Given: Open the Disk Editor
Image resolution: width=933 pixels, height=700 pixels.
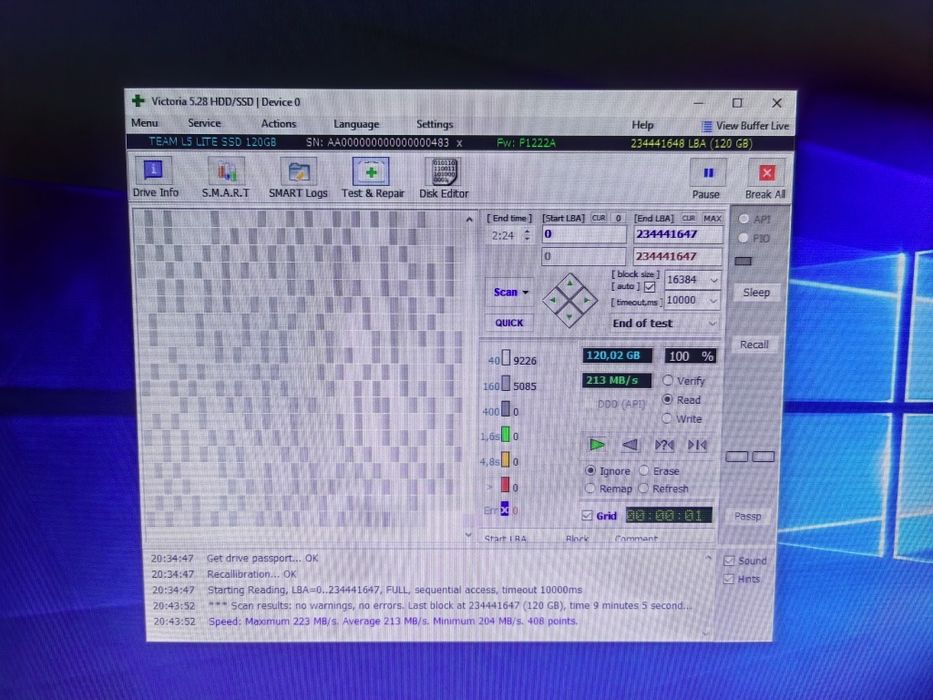Looking at the screenshot, I should click(x=443, y=179).
